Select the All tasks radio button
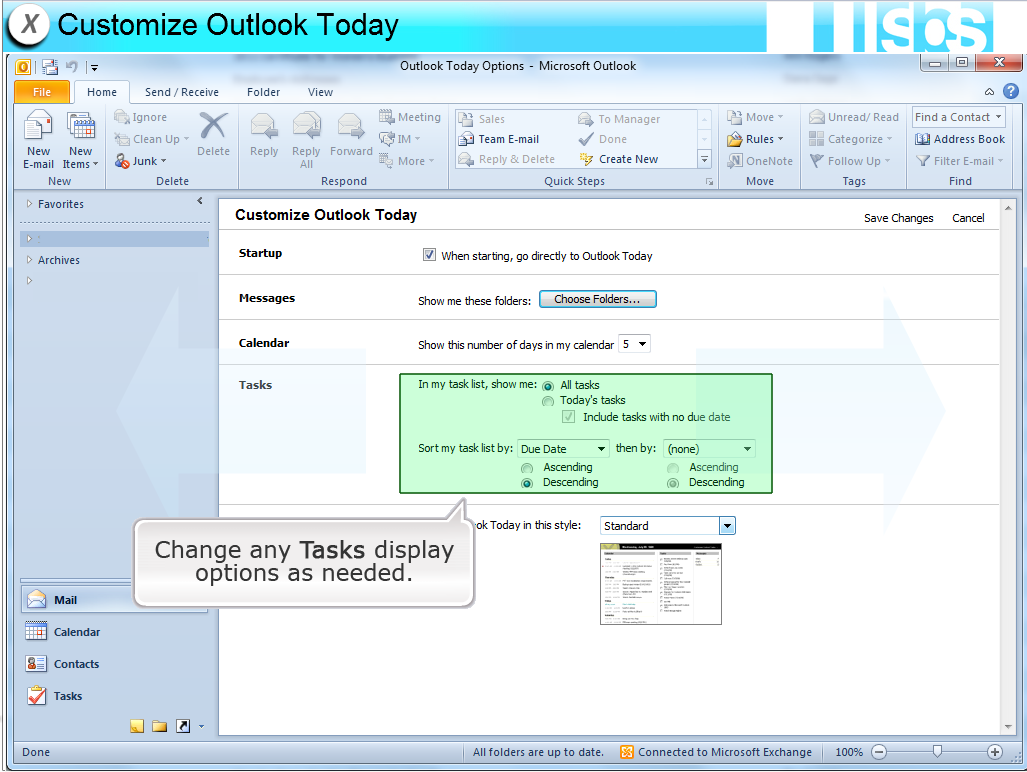 (x=548, y=386)
